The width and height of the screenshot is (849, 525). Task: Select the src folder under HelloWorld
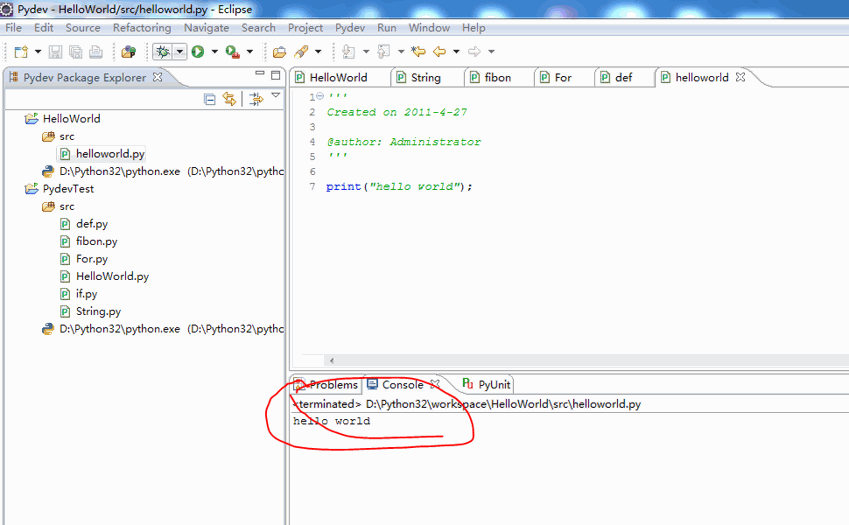[67, 136]
